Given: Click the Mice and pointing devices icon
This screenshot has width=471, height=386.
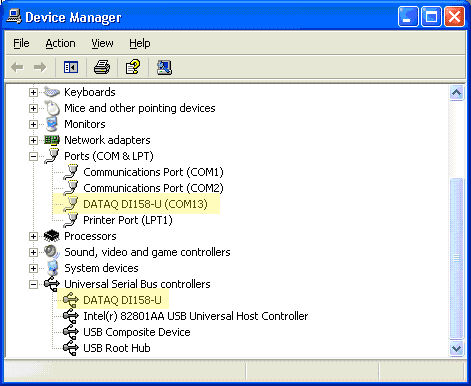Looking at the screenshot, I should click(x=52, y=108).
